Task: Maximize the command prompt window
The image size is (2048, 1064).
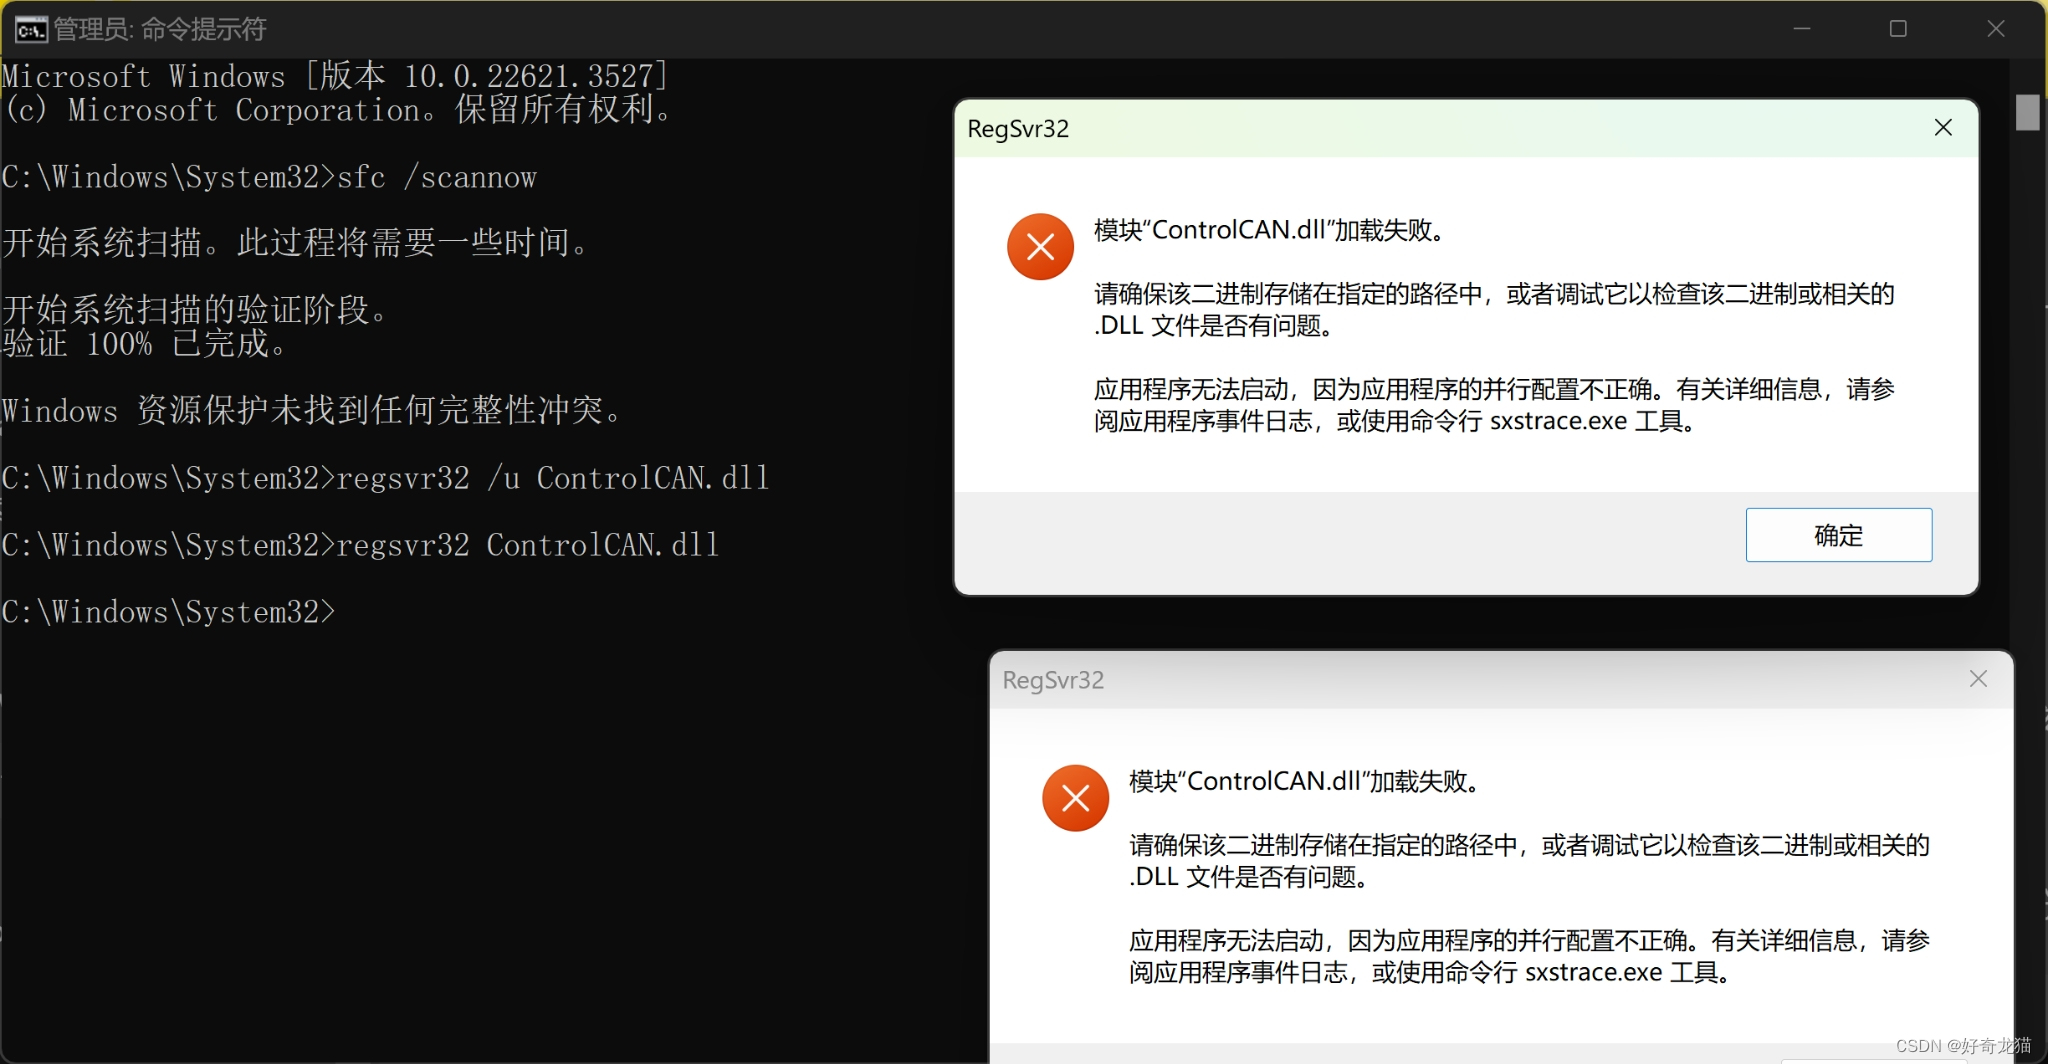Action: pyautogui.click(x=1899, y=29)
